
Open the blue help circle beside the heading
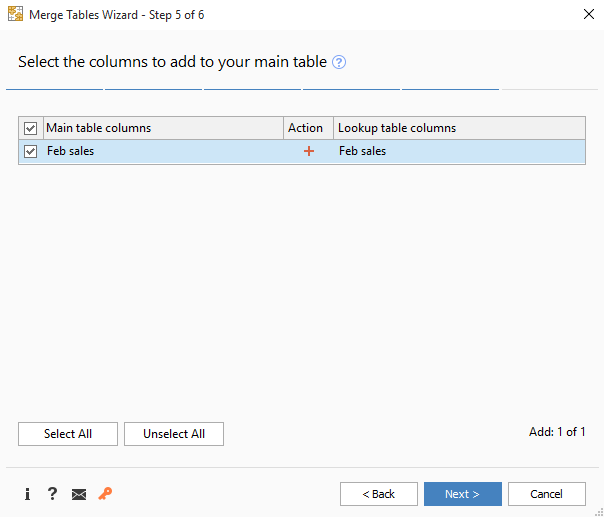pyautogui.click(x=339, y=62)
